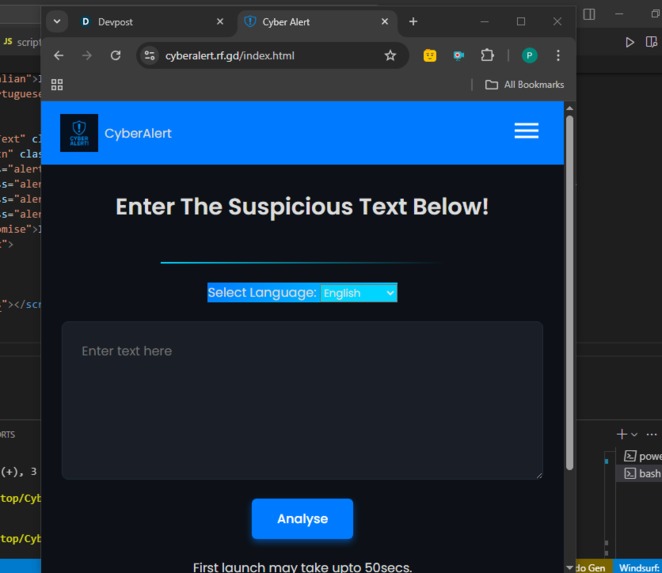
Task: Open the Extensions puzzle menu
Action: [487, 55]
